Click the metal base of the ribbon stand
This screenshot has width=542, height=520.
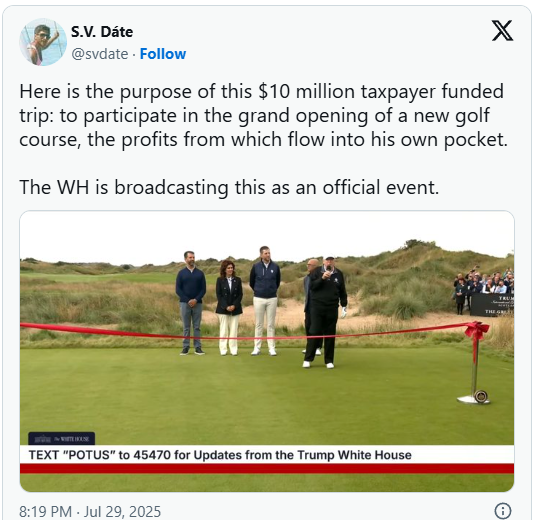[x=474, y=398]
